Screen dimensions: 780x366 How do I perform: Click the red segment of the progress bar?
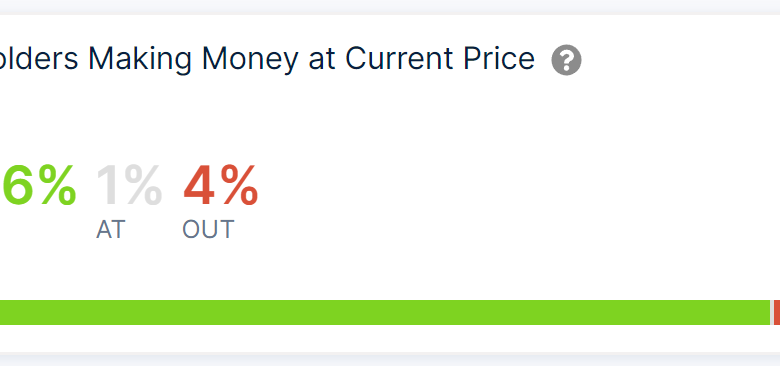tap(777, 312)
